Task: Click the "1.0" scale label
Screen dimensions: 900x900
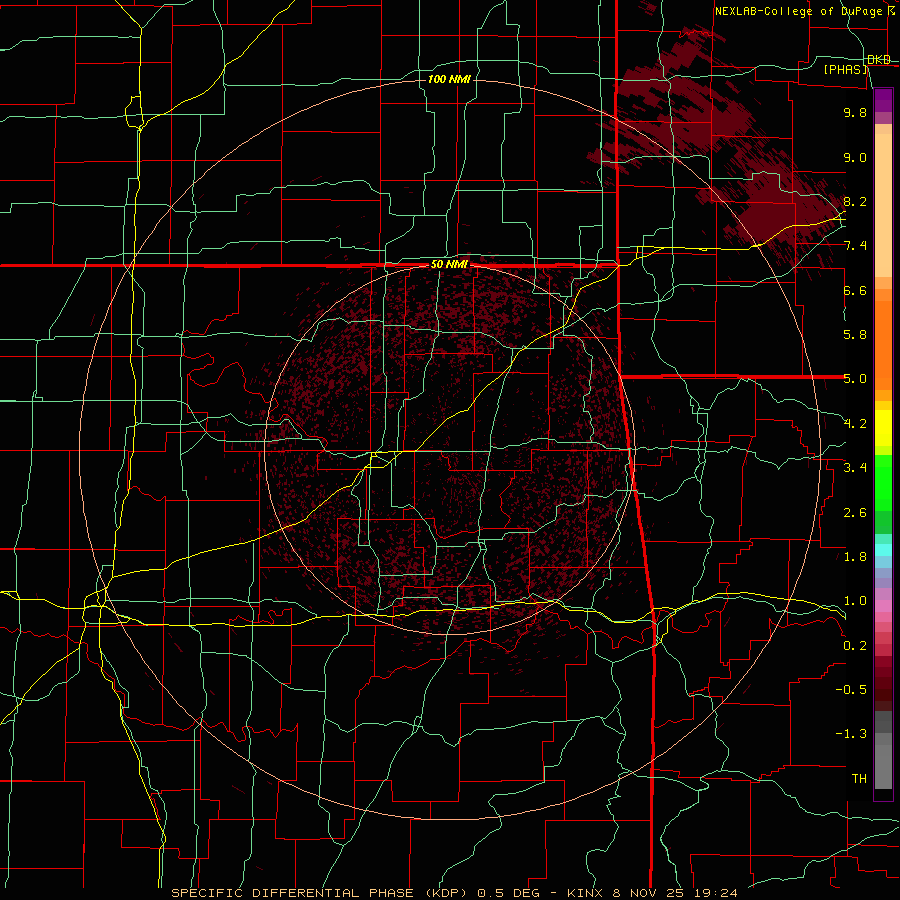Action: 855,601
